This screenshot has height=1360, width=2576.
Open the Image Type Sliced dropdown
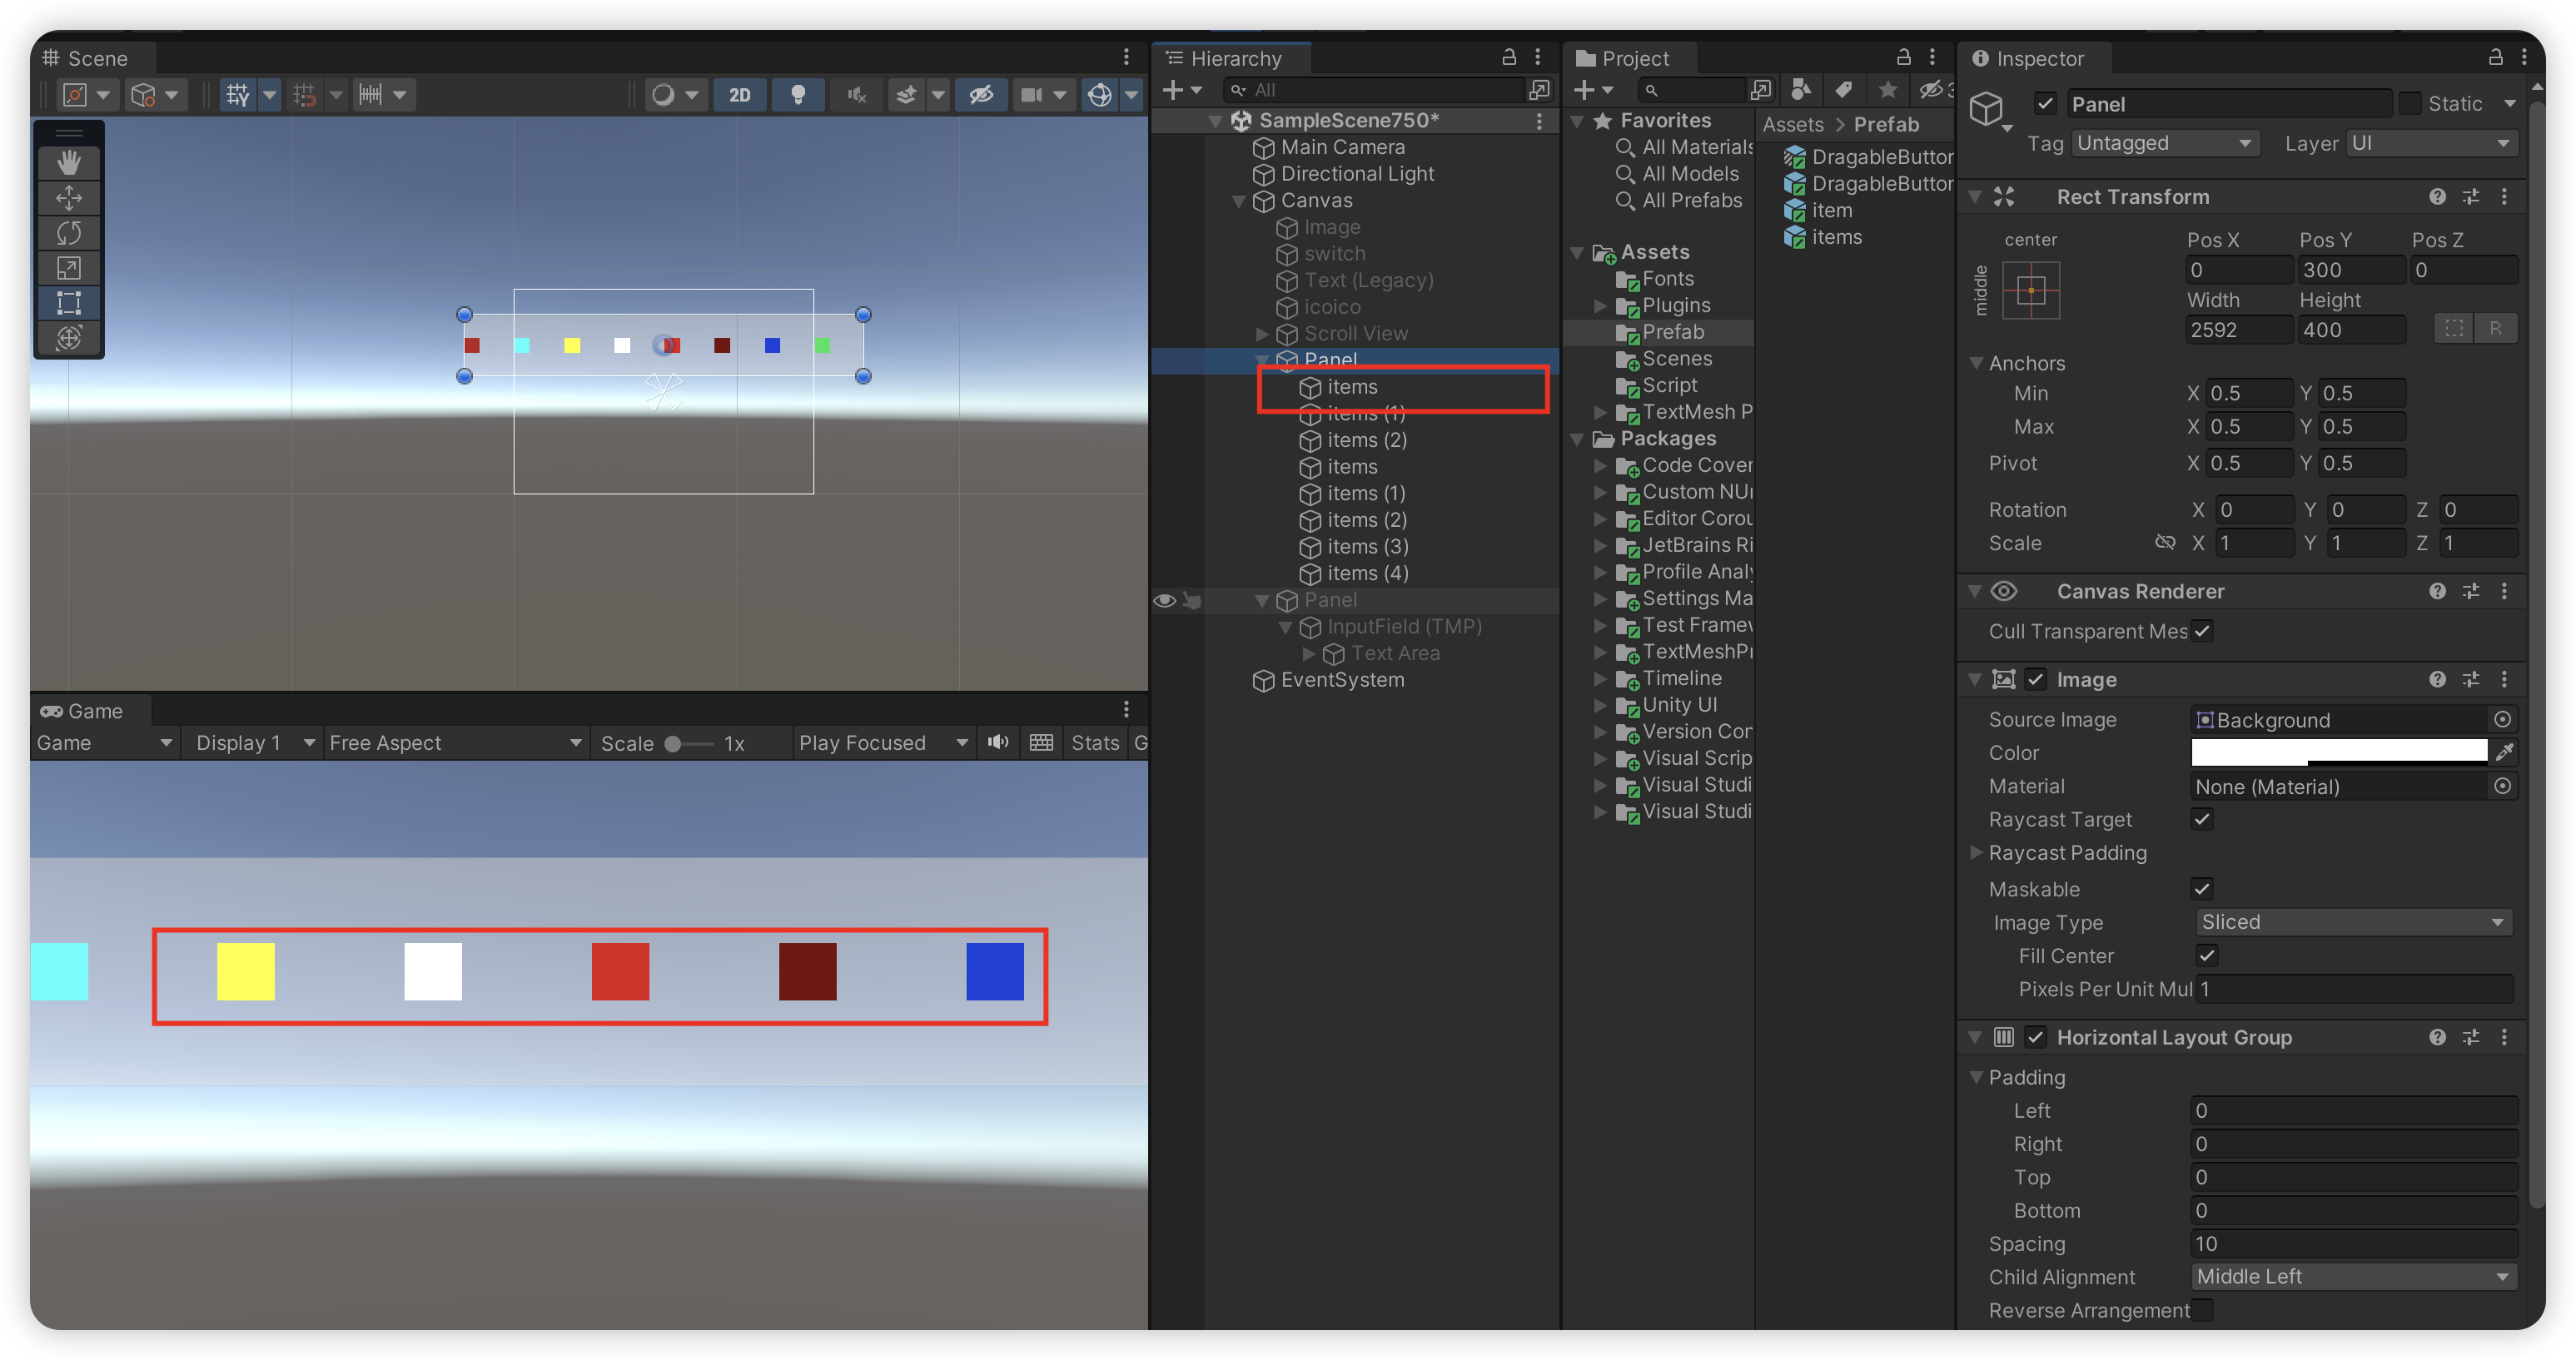click(x=2352, y=922)
